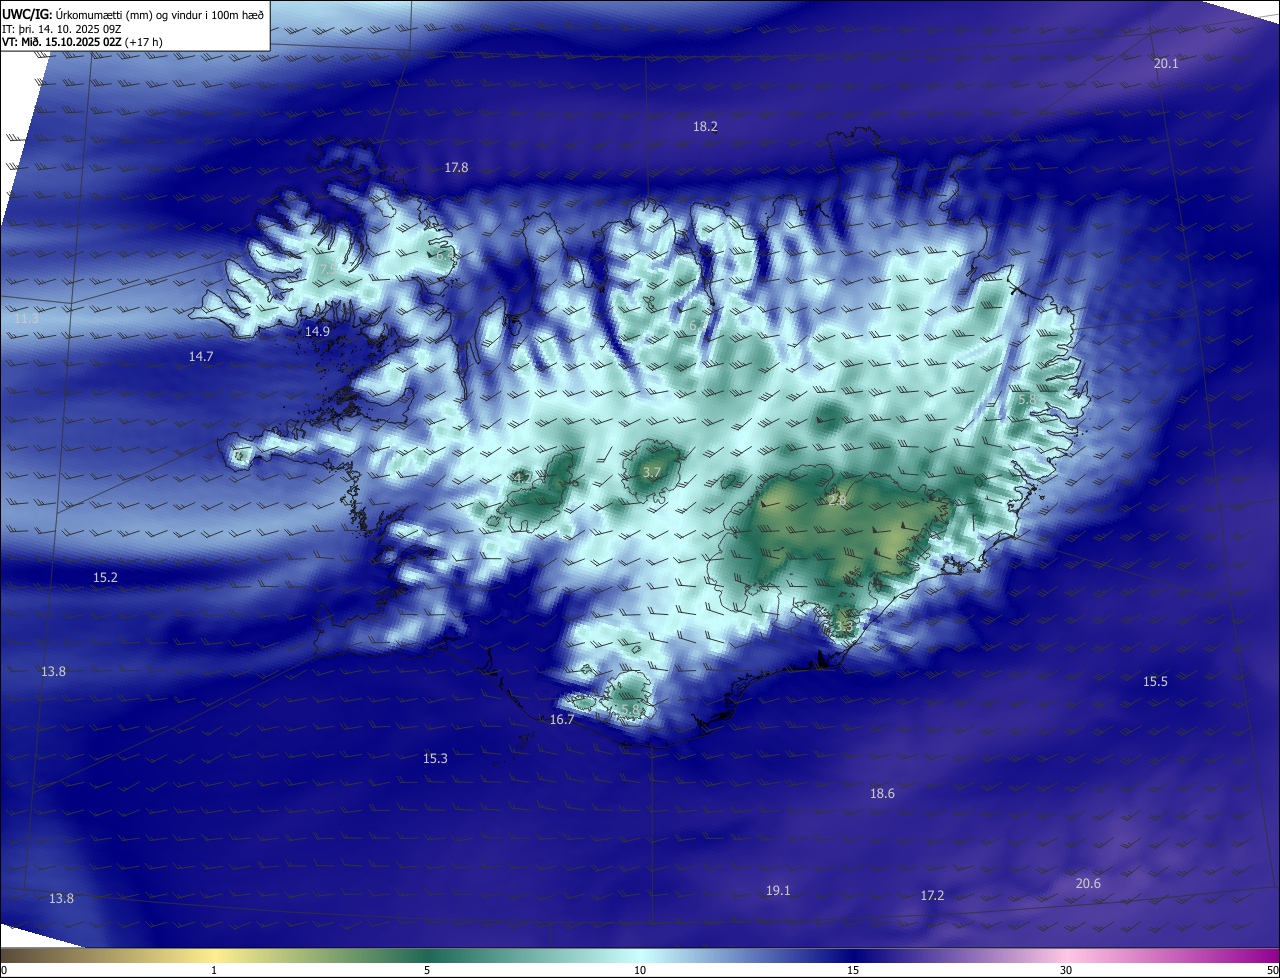This screenshot has height=978, width=1280.
Task: Click the value label 17.8 on the map
Action: click(x=456, y=168)
